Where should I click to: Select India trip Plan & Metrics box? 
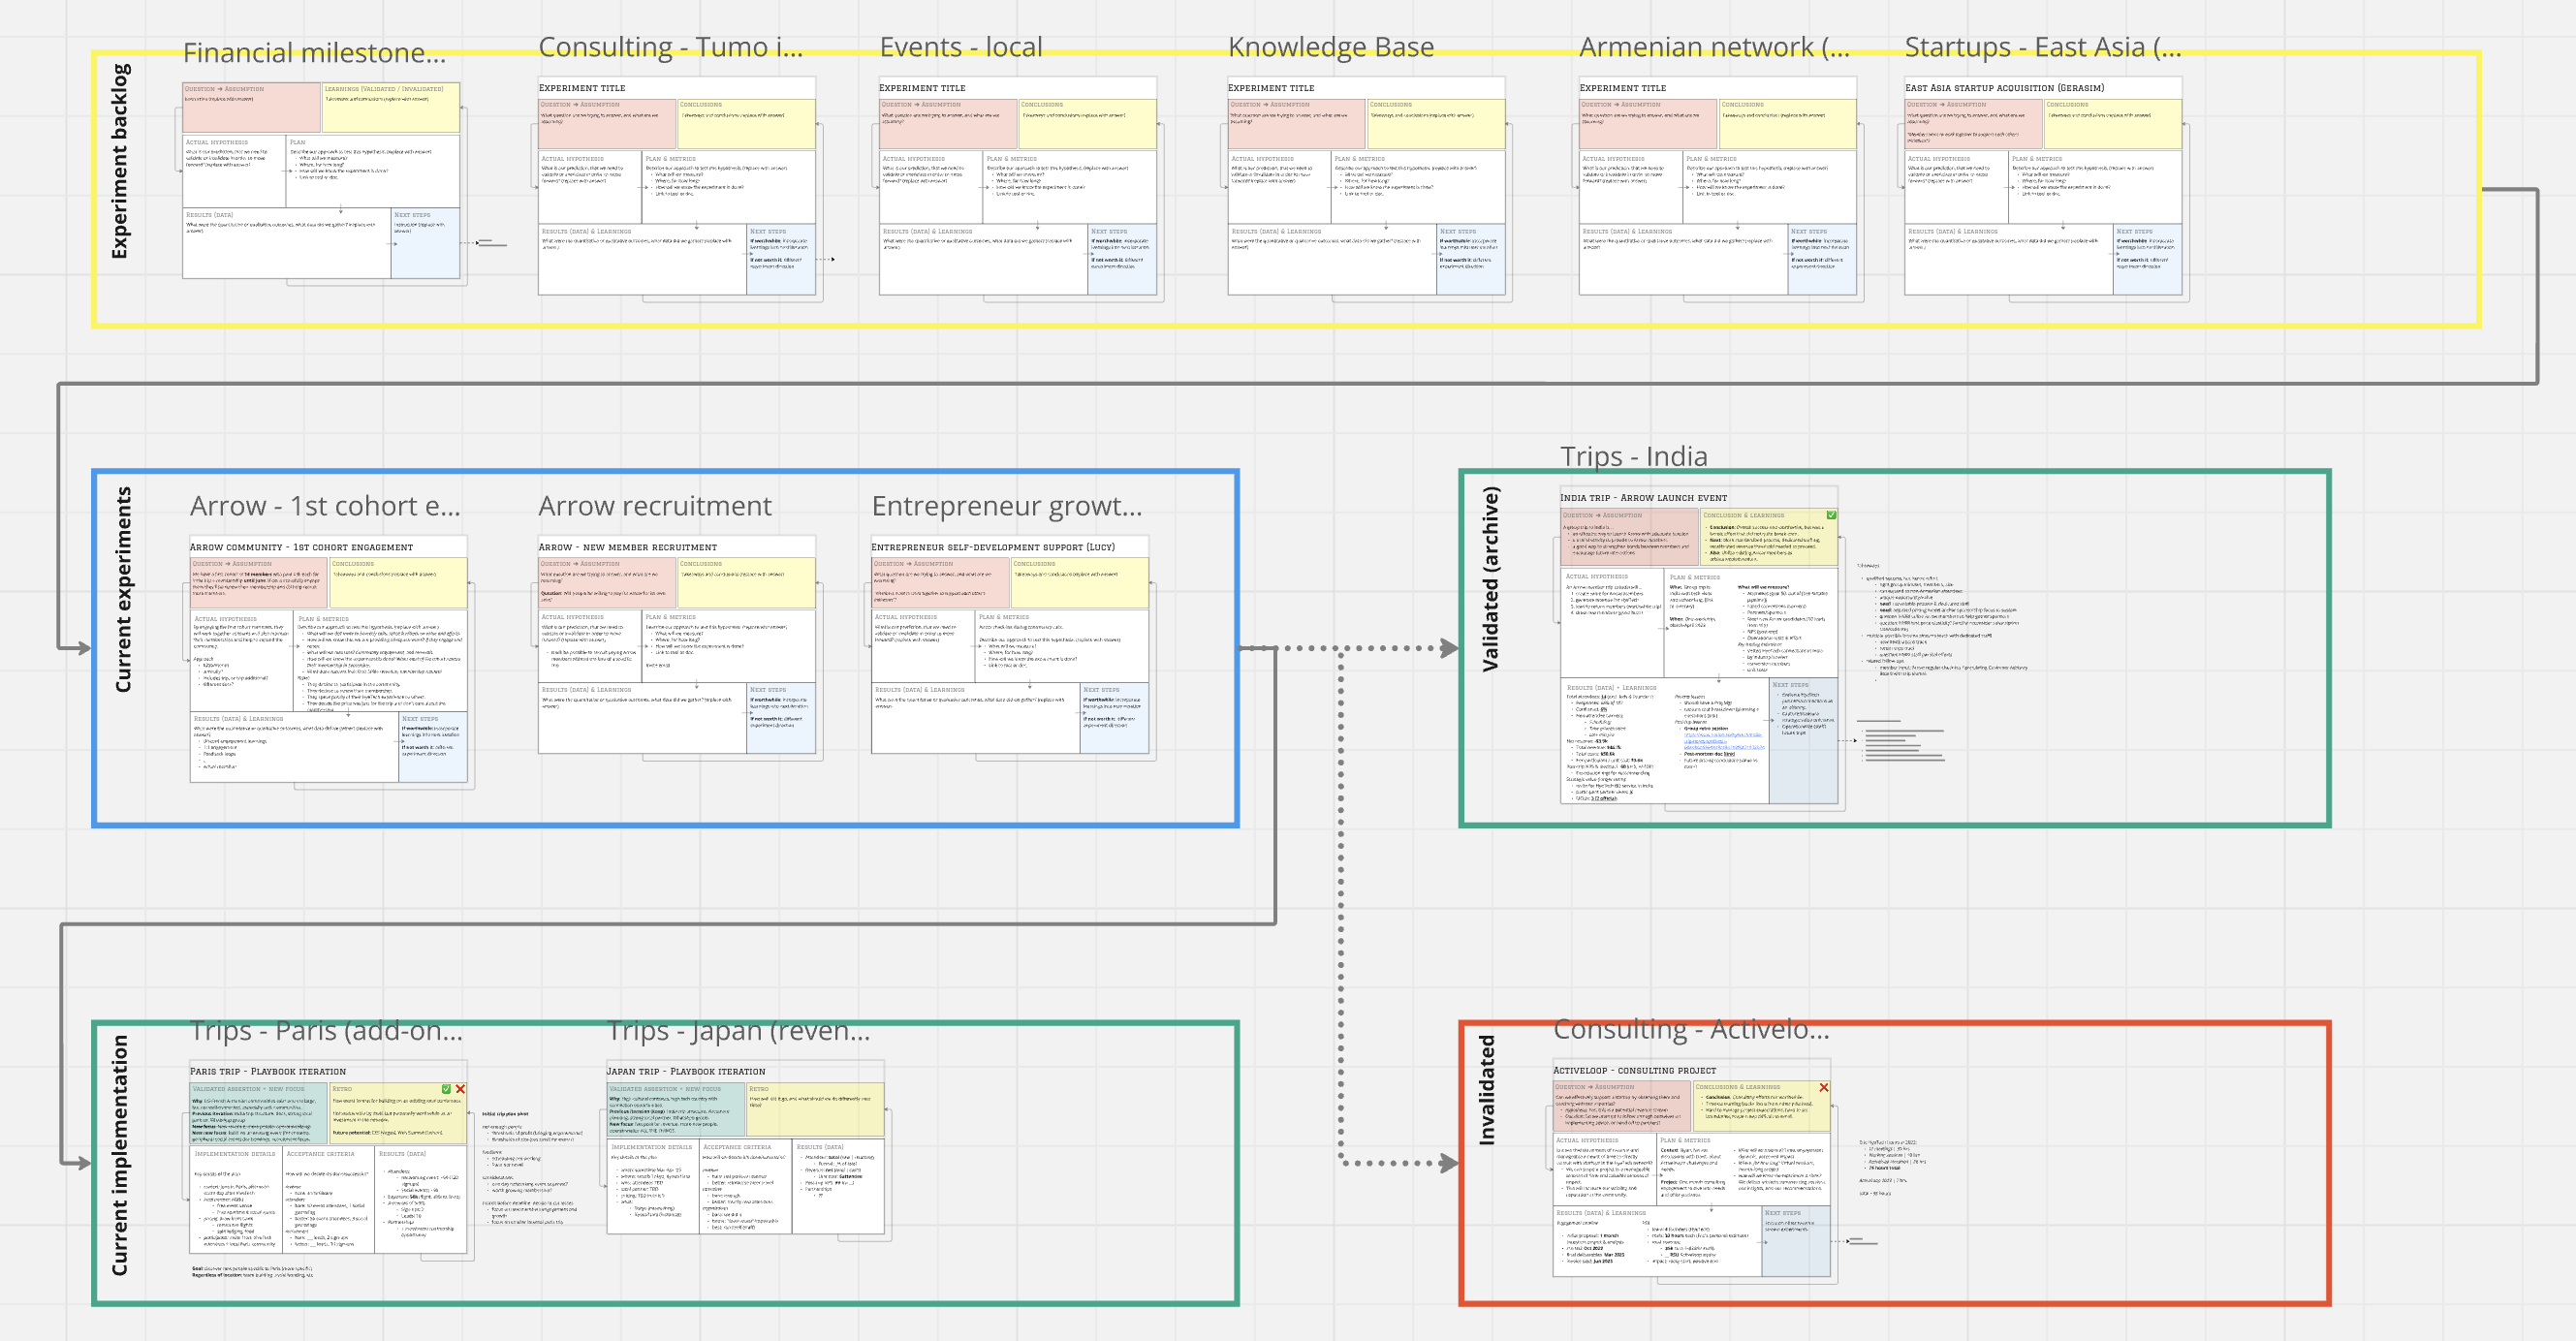[1752, 623]
